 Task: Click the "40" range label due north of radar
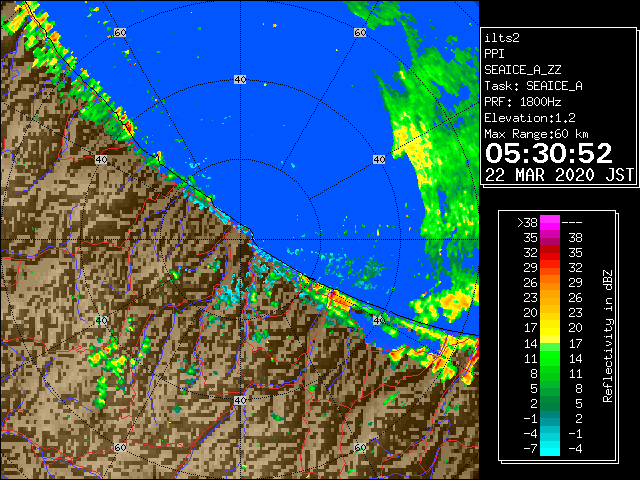pyautogui.click(x=240, y=80)
